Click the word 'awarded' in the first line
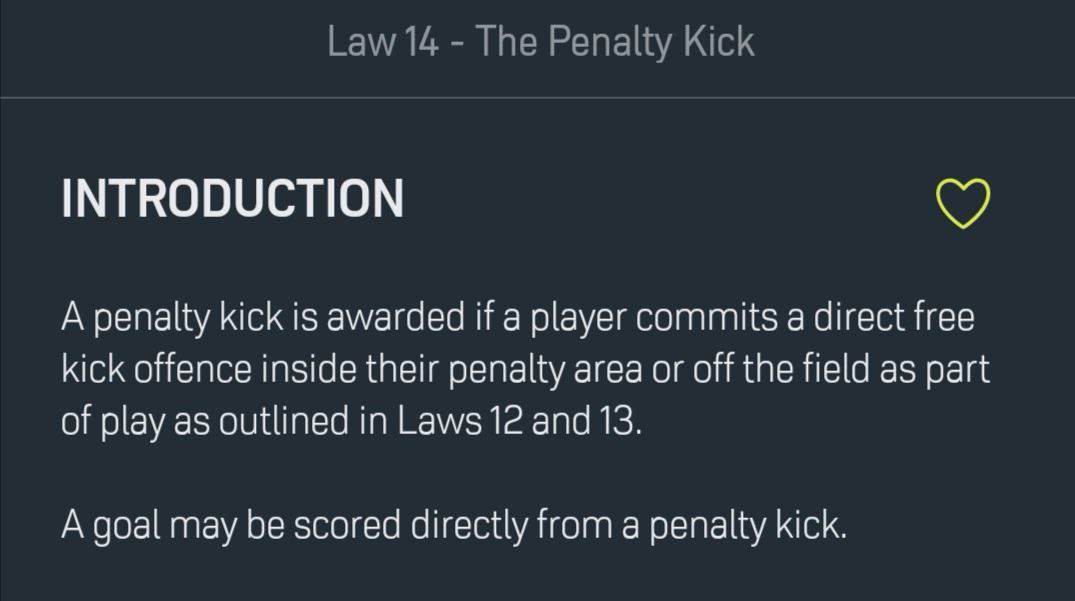Image resolution: width=1075 pixels, height=601 pixels. click(396, 317)
